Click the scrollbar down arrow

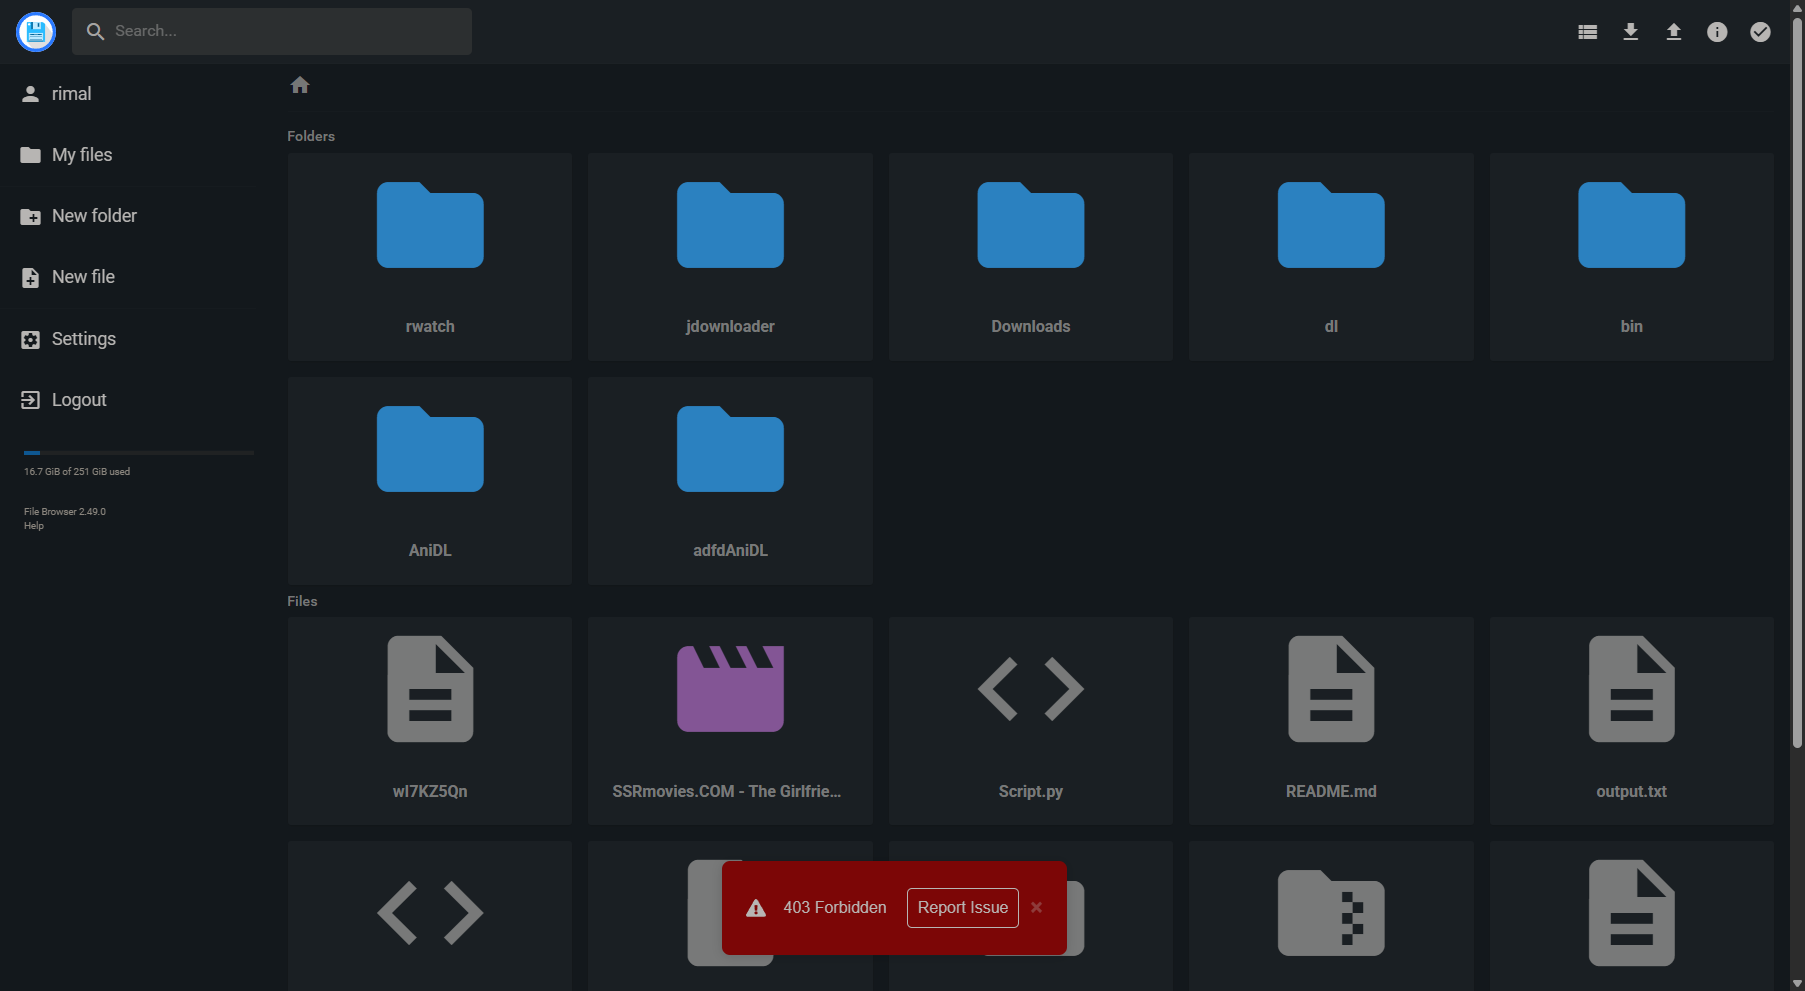point(1797,983)
